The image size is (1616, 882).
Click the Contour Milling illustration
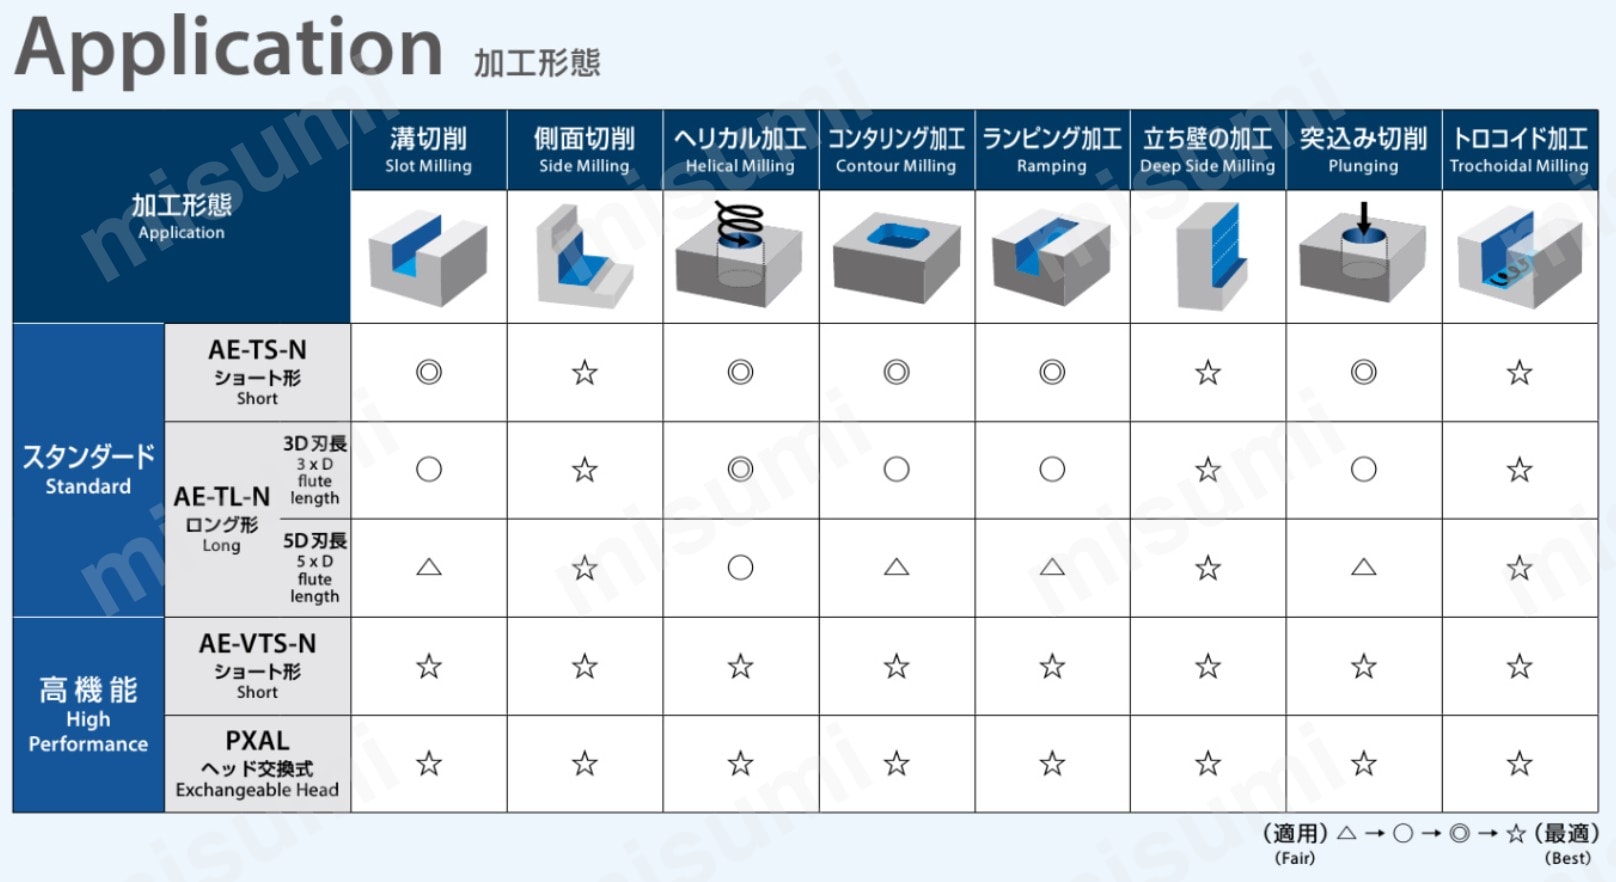click(896, 257)
